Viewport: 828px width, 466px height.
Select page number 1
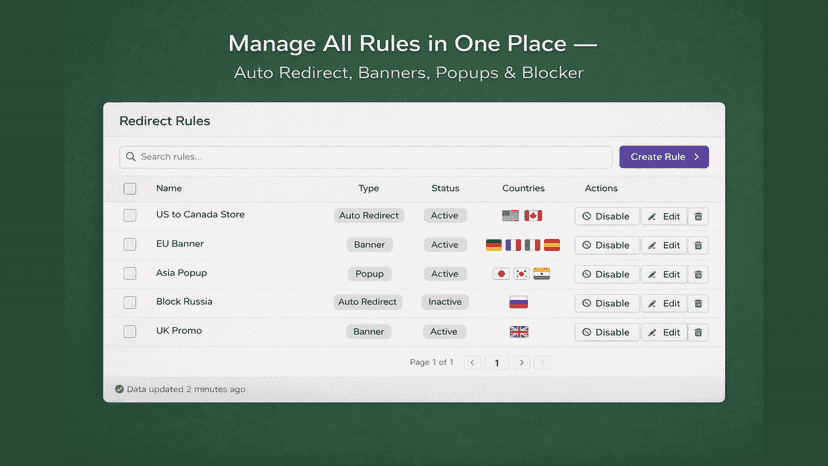(497, 362)
